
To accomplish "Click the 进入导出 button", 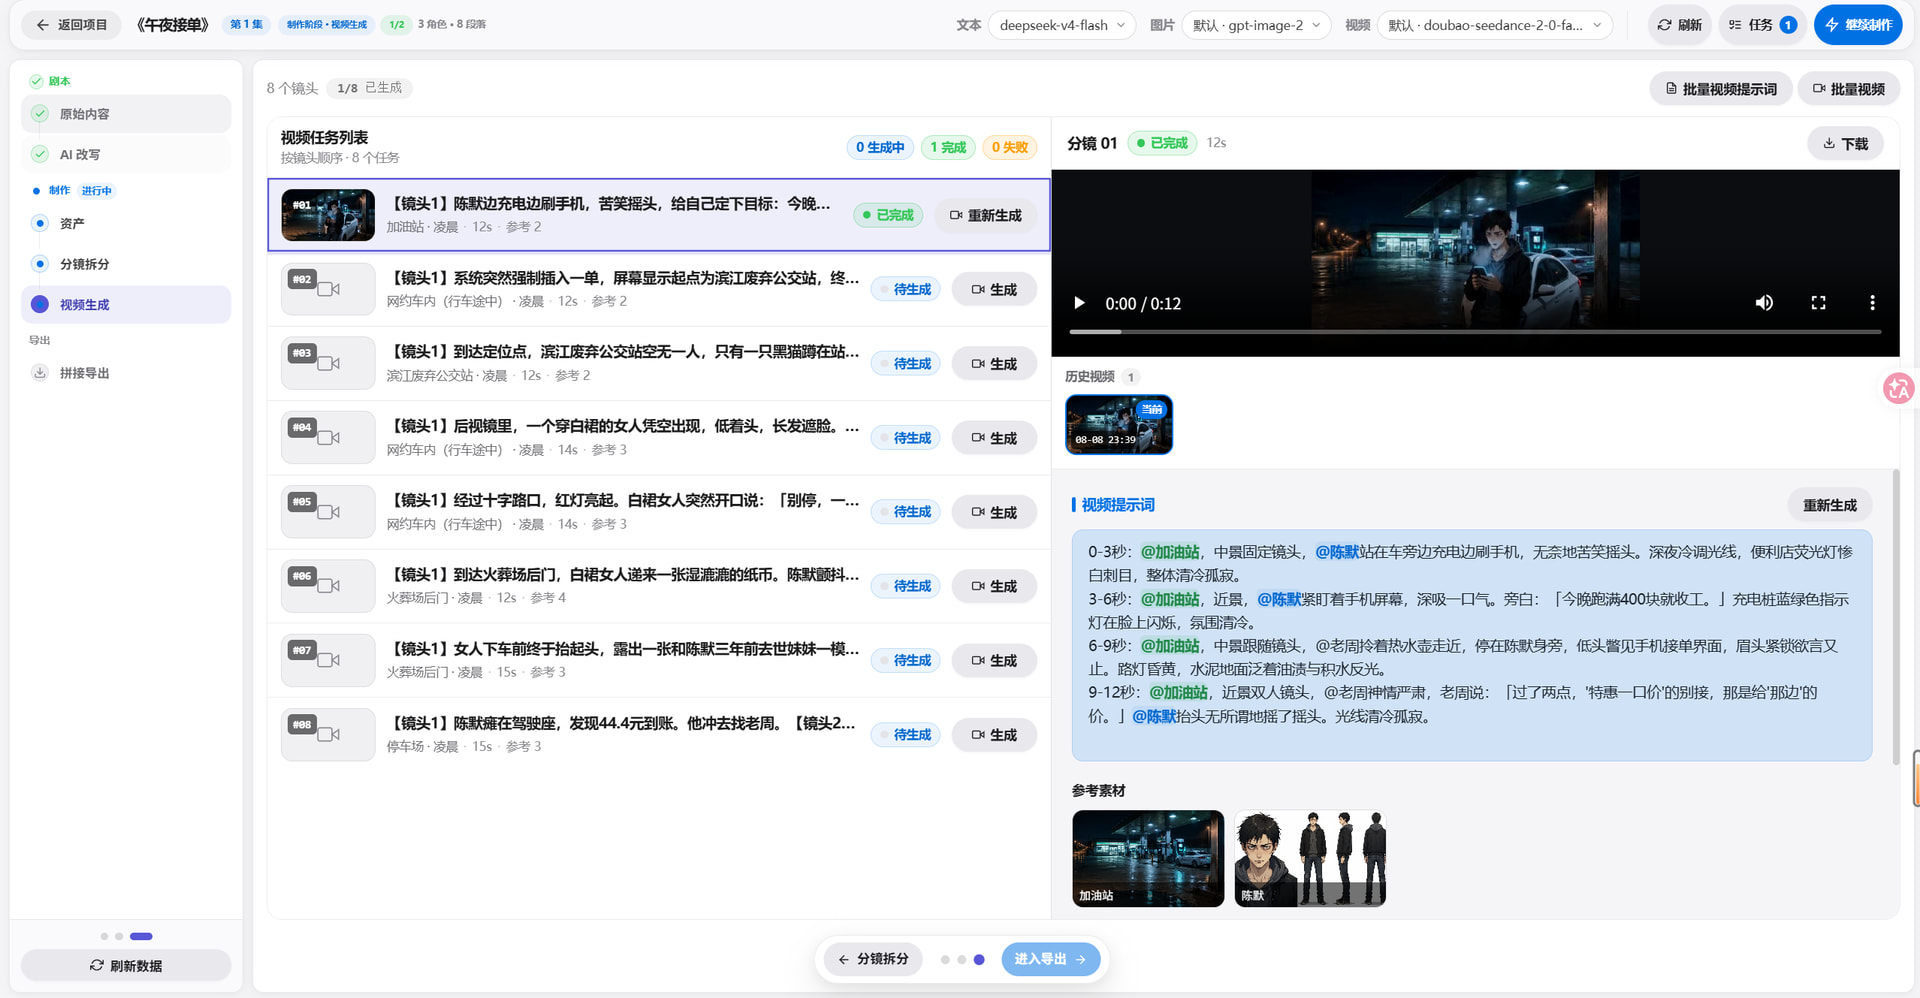I will (1050, 959).
